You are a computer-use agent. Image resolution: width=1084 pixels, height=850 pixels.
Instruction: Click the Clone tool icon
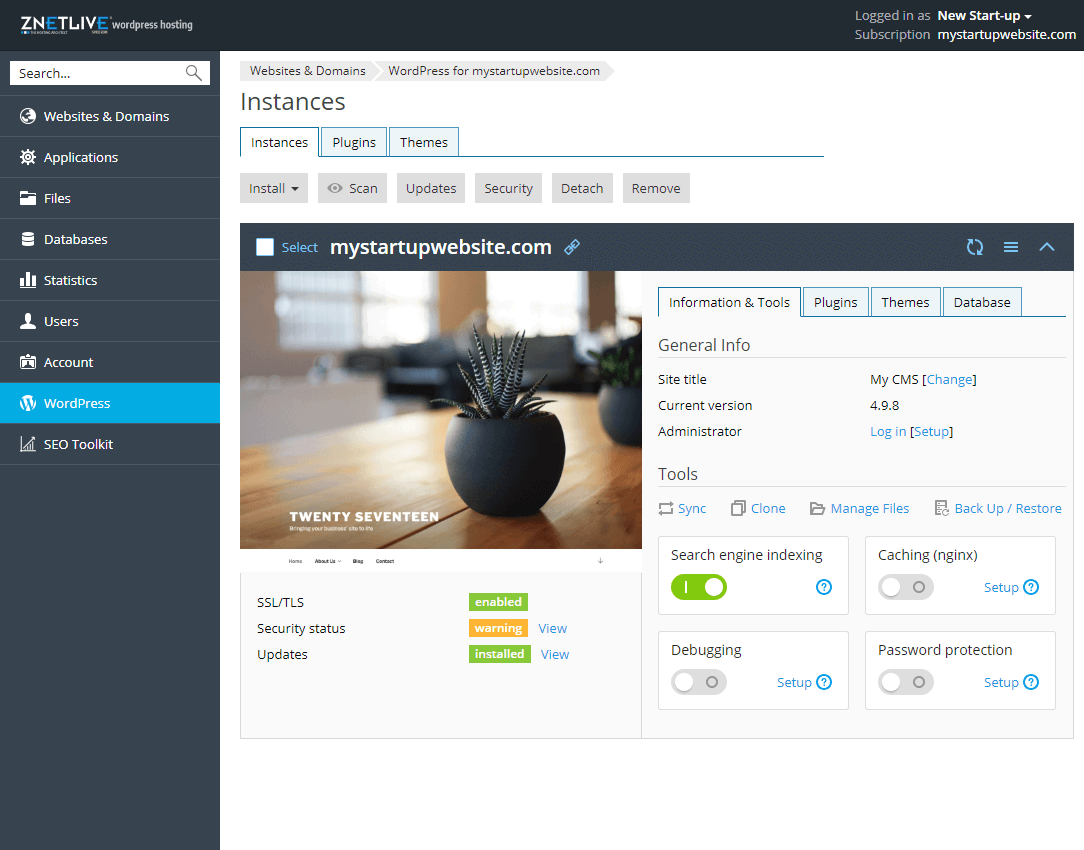(738, 508)
